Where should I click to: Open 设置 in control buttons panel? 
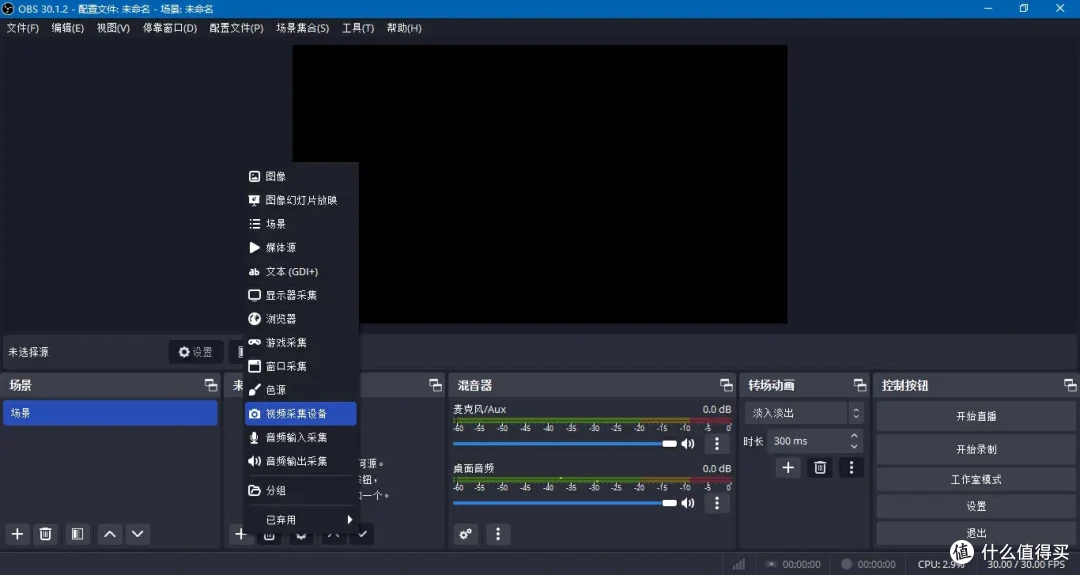(x=976, y=506)
